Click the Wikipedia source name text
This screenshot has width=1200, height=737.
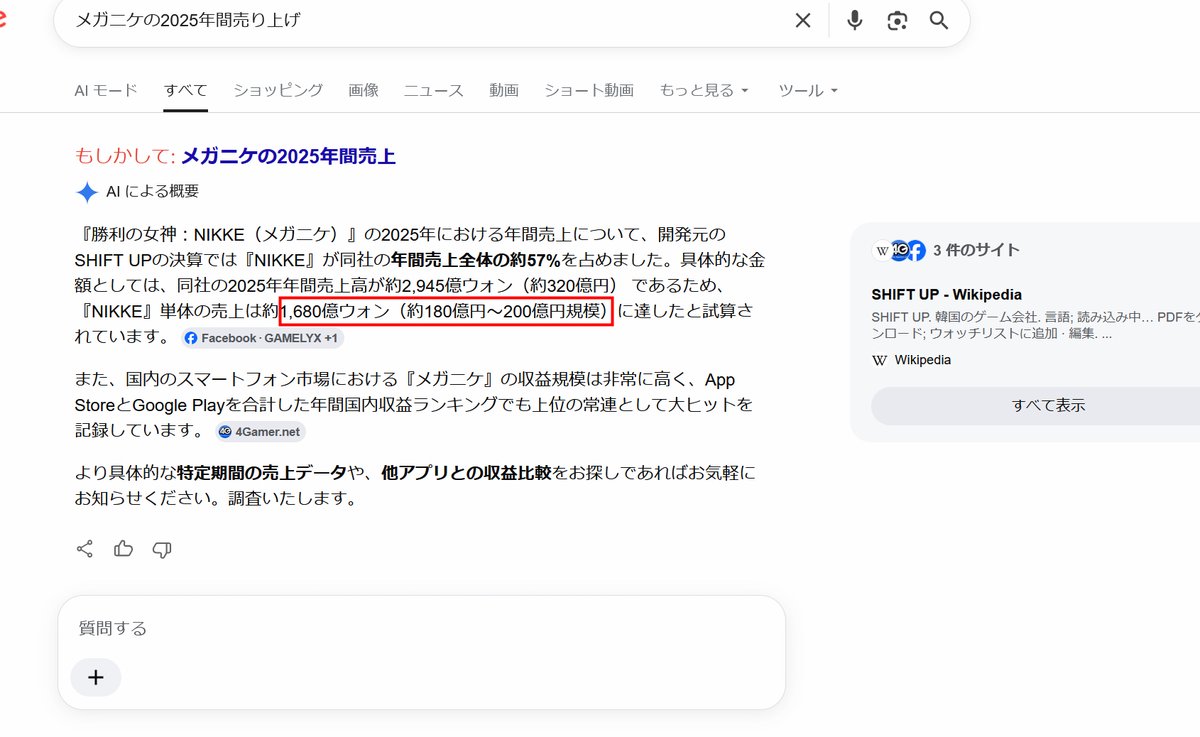click(923, 360)
